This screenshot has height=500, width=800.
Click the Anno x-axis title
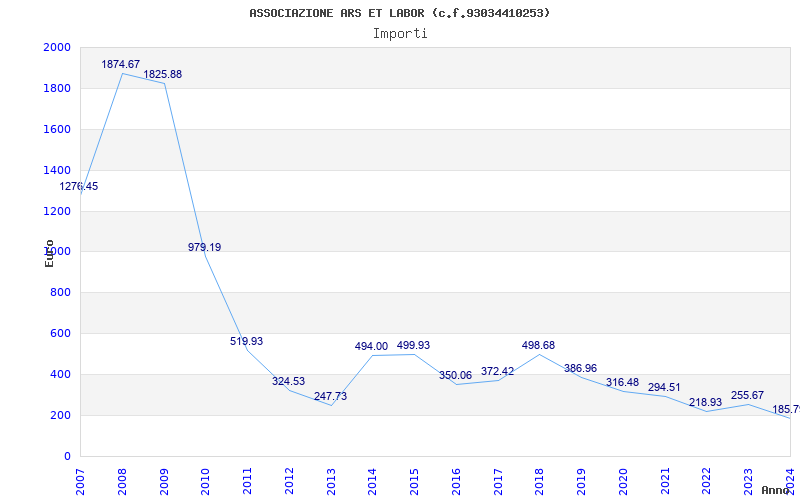coord(778,490)
